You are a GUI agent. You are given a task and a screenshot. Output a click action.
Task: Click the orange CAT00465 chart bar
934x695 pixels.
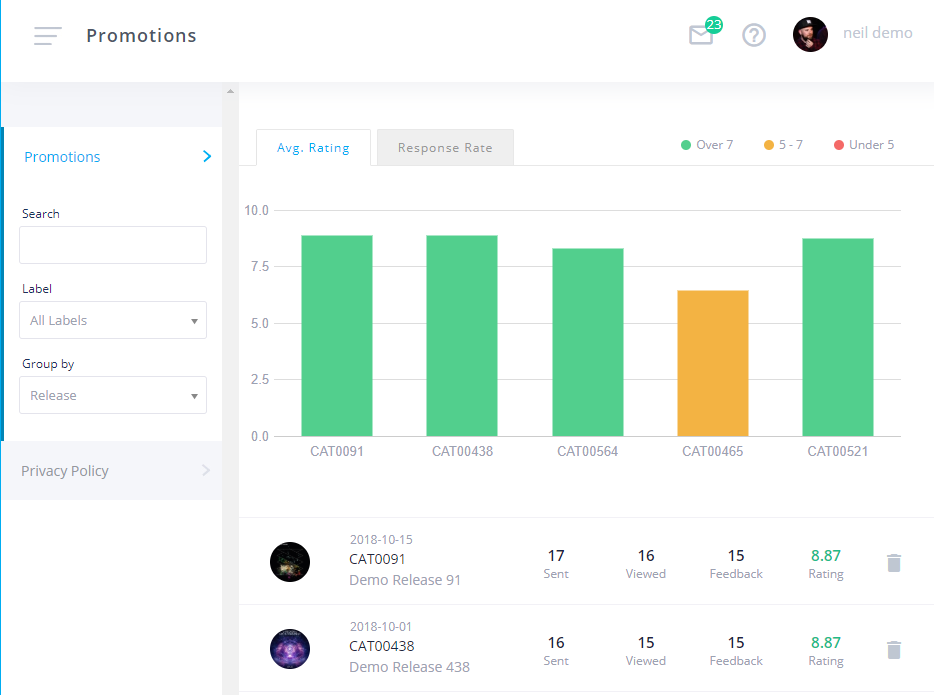click(x=713, y=363)
